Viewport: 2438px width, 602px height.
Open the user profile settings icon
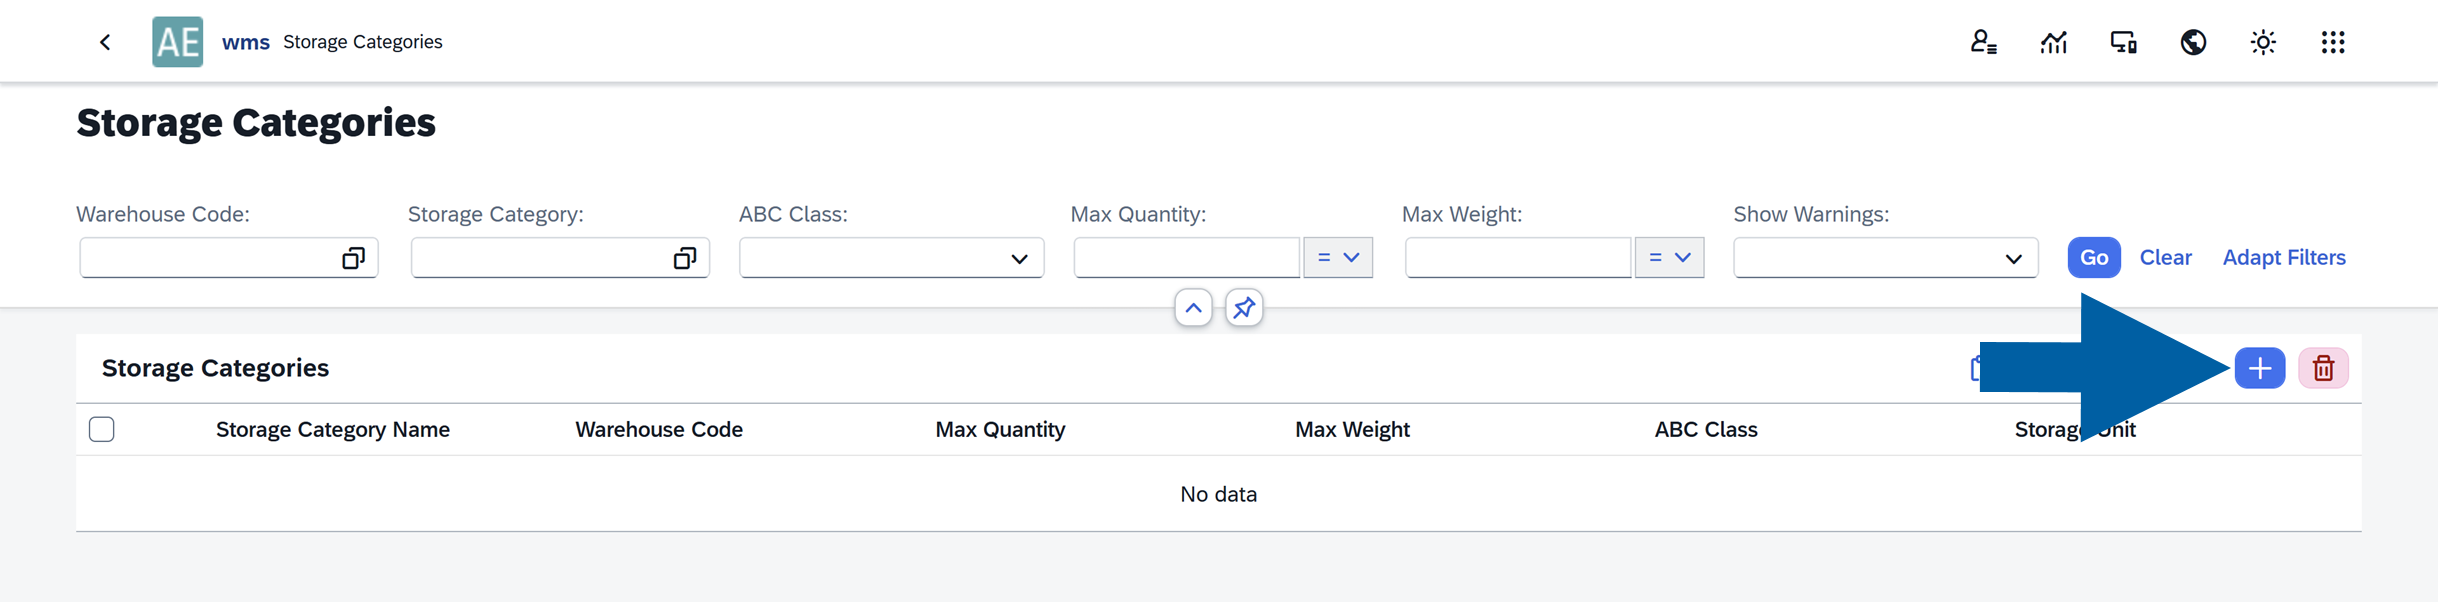(x=1983, y=42)
